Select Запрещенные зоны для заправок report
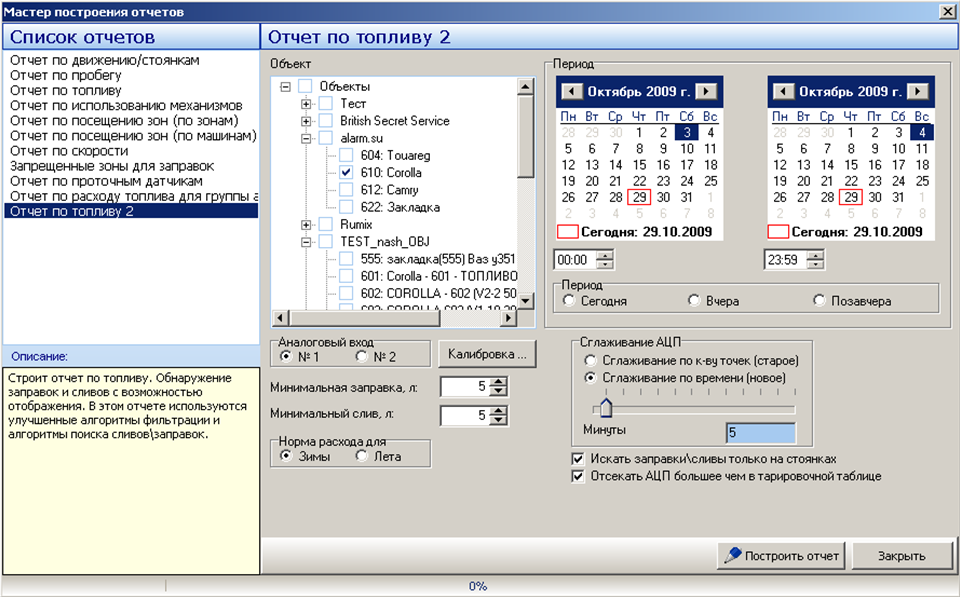 pyautogui.click(x=112, y=166)
